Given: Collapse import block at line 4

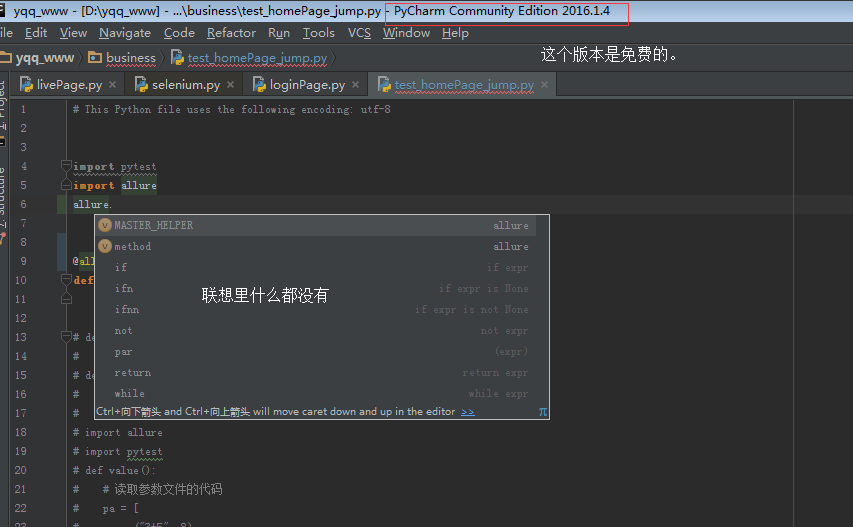Looking at the screenshot, I should tap(66, 165).
